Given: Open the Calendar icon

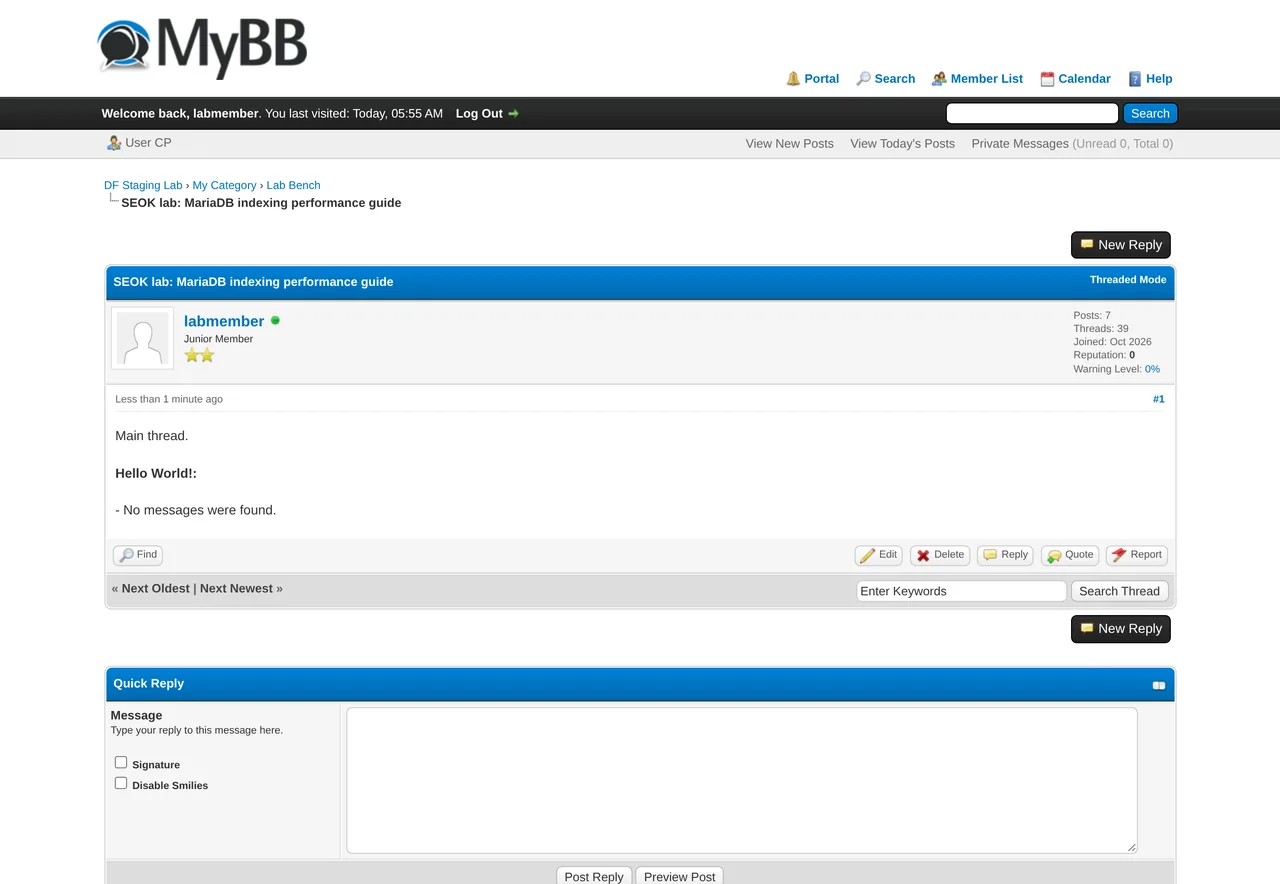Looking at the screenshot, I should coord(1047,79).
